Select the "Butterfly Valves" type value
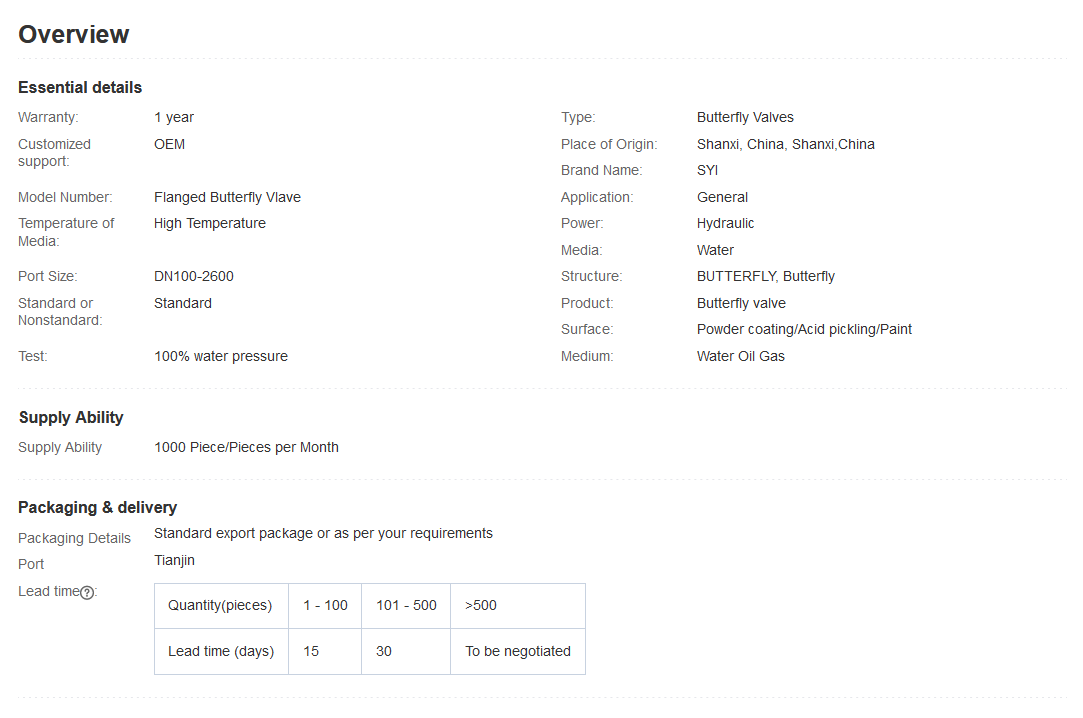 745,117
